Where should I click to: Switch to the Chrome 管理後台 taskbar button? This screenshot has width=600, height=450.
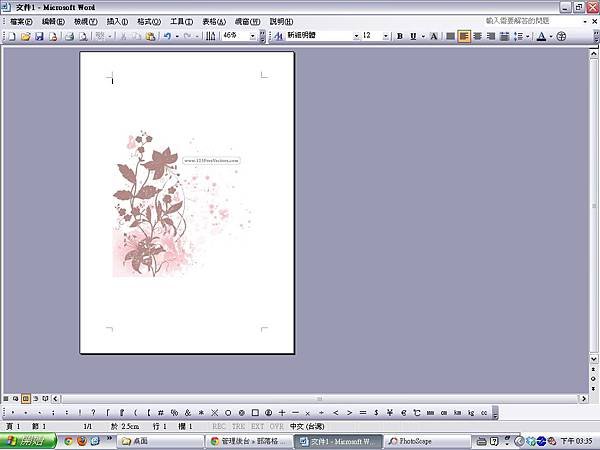[249, 441]
